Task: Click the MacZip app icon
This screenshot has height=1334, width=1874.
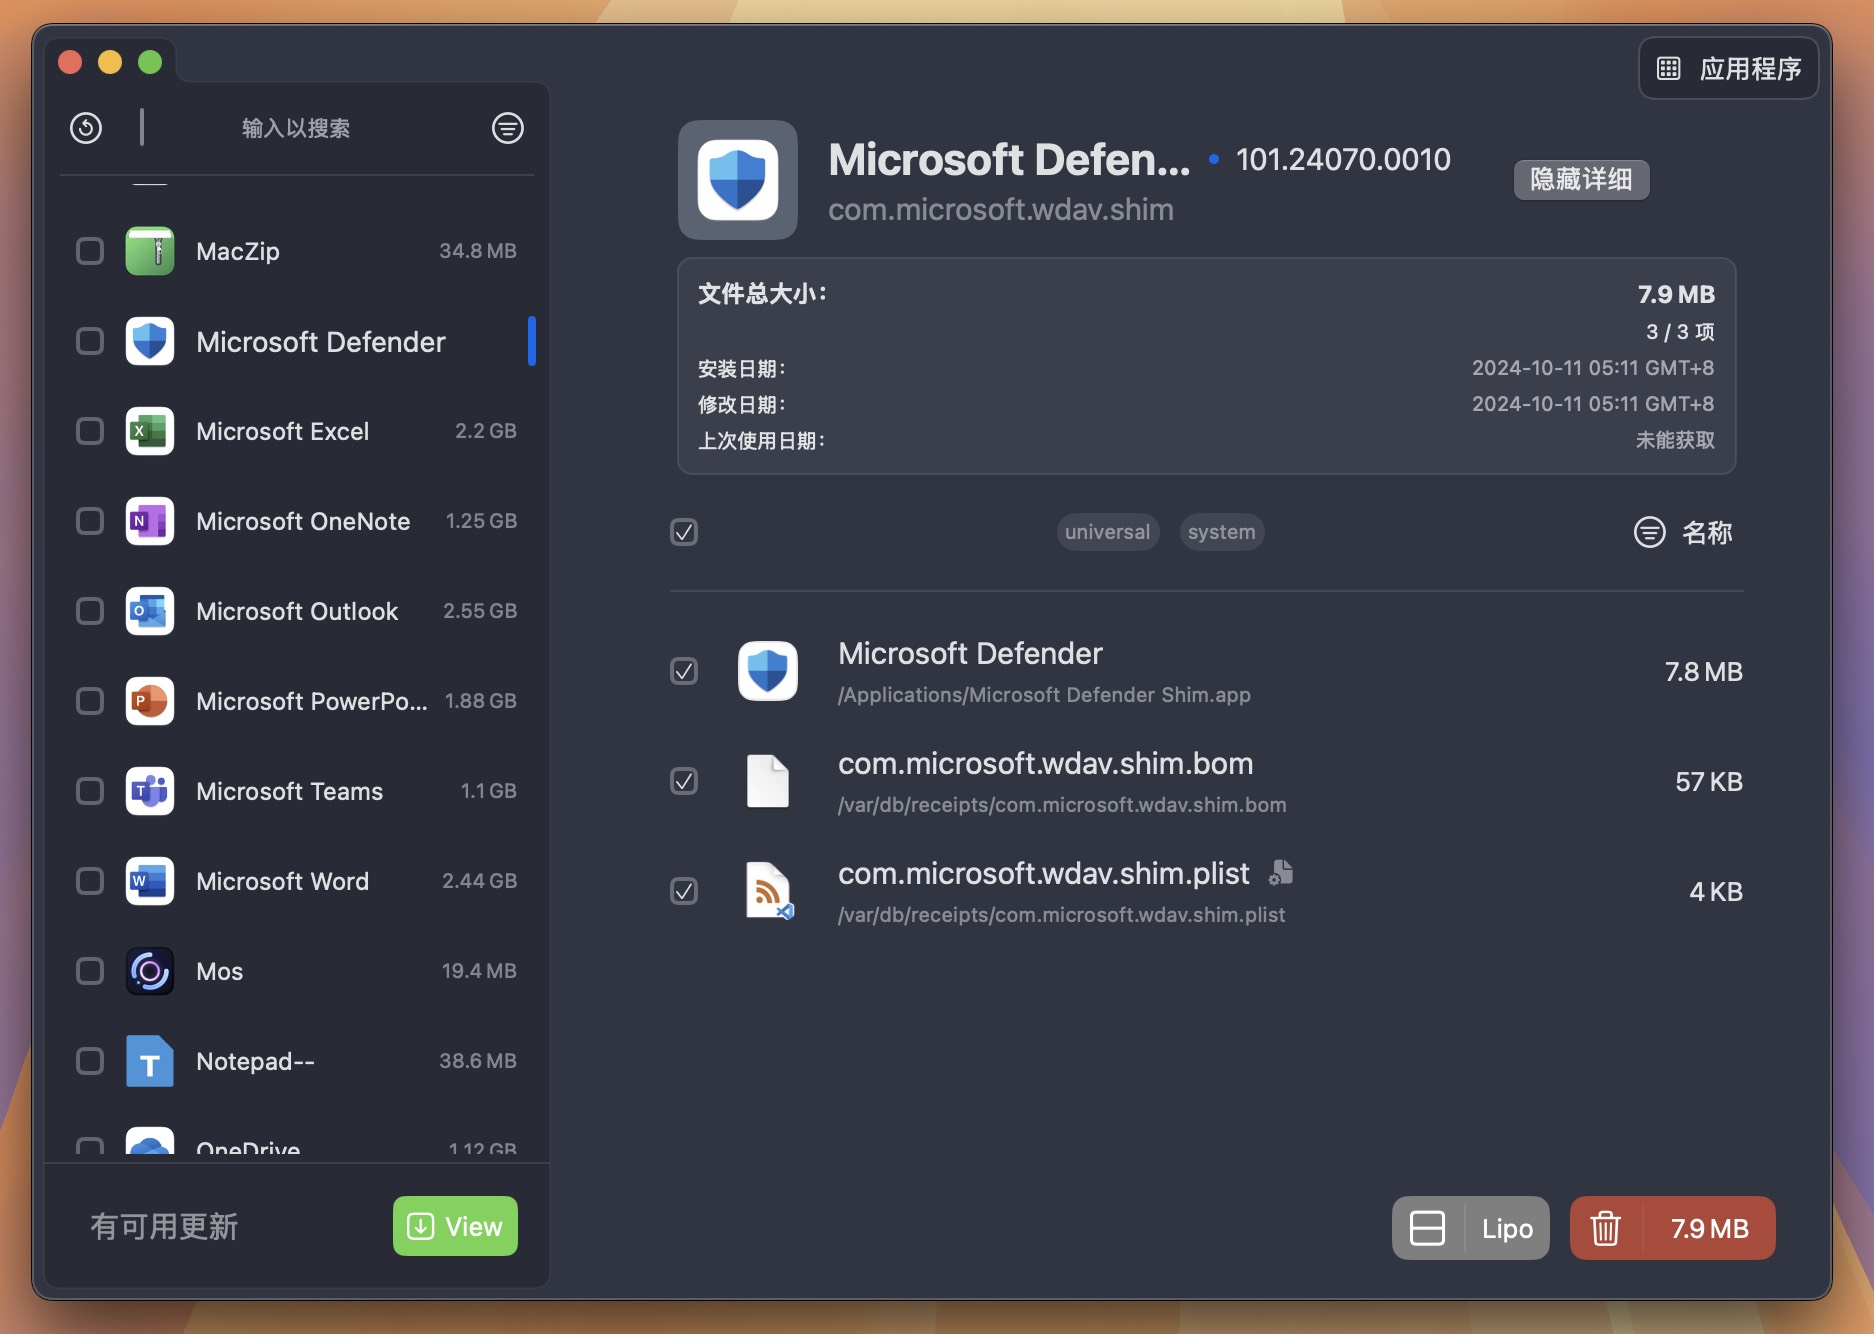Action: click(x=149, y=251)
